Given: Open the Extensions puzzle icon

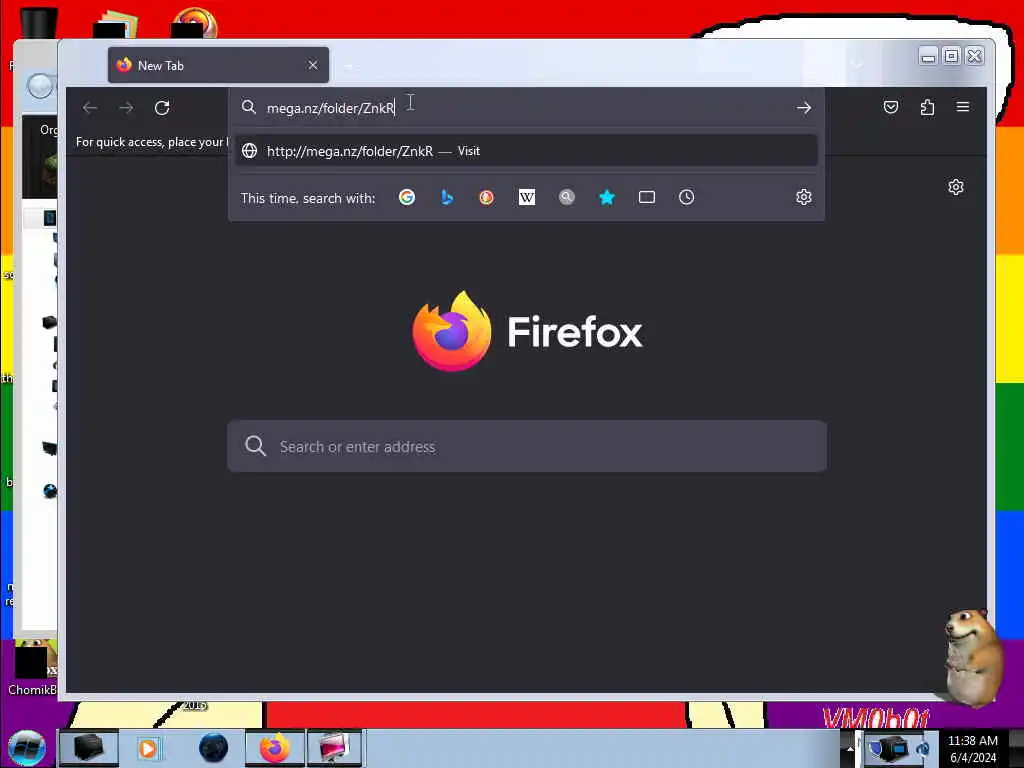Looking at the screenshot, I should 927,107.
